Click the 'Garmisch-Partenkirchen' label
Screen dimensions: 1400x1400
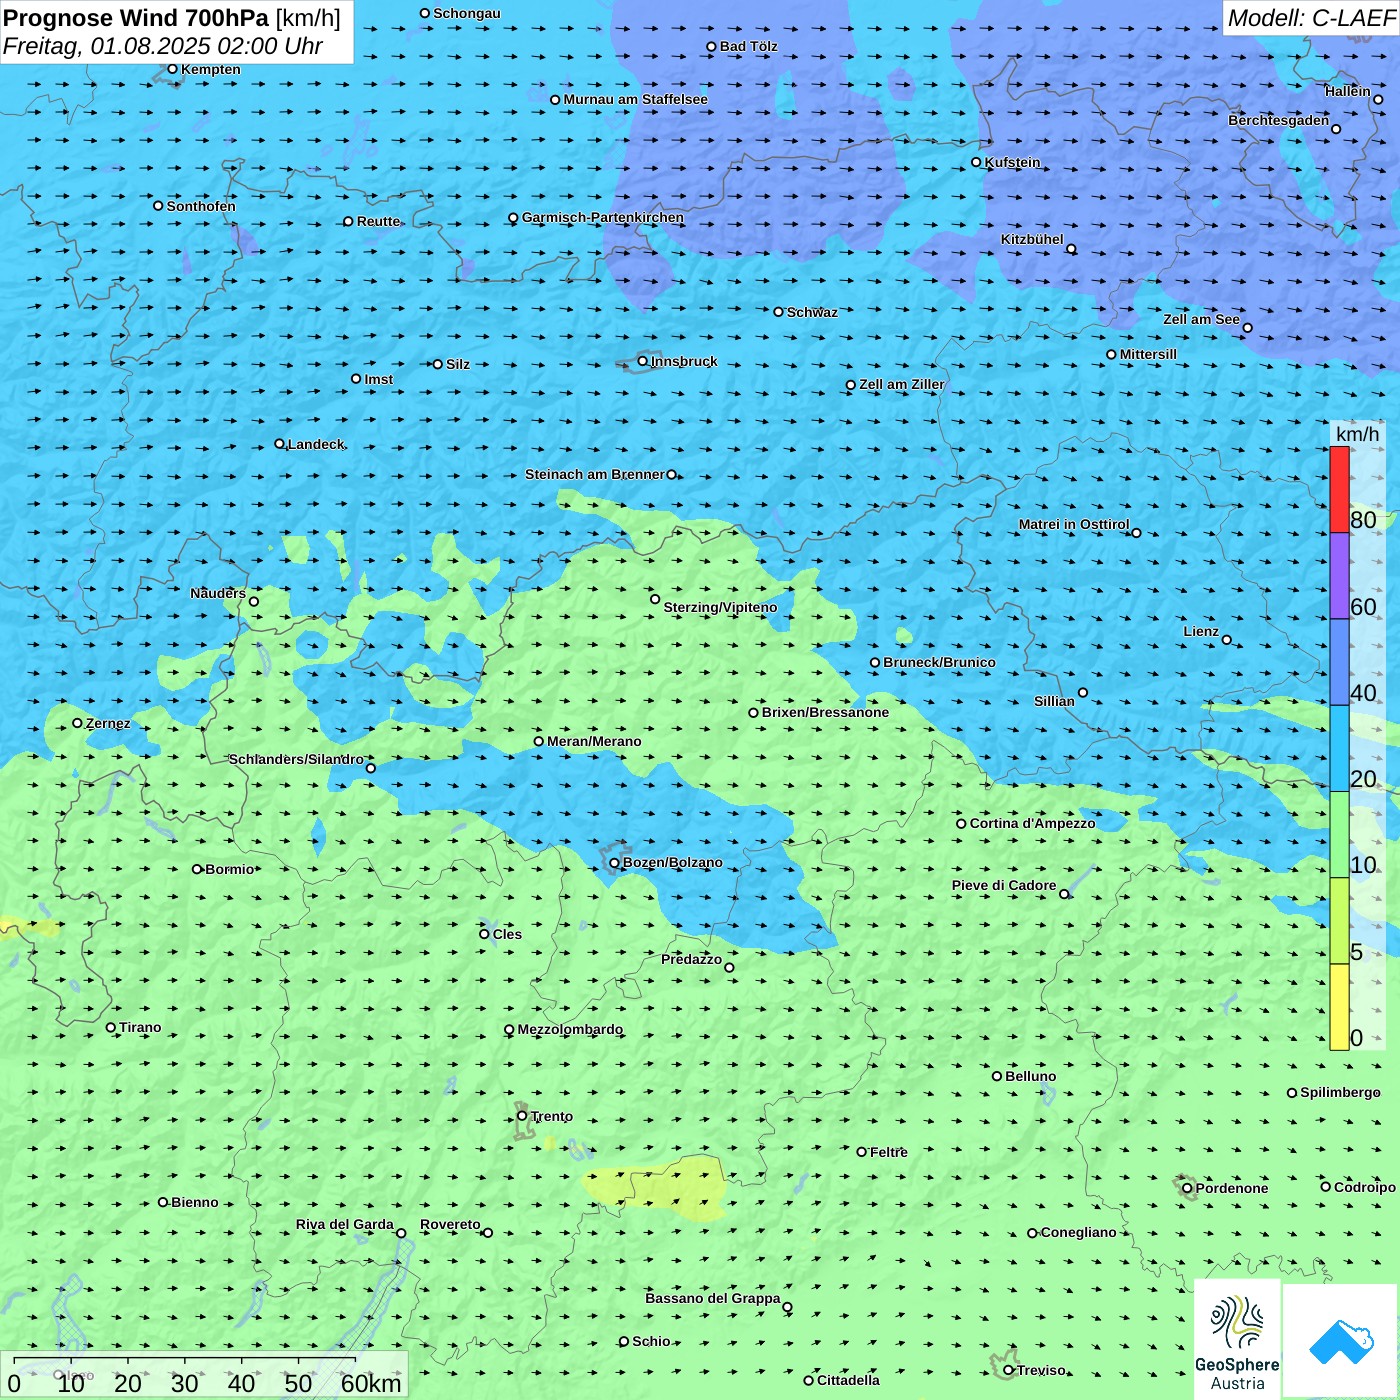coord(603,217)
